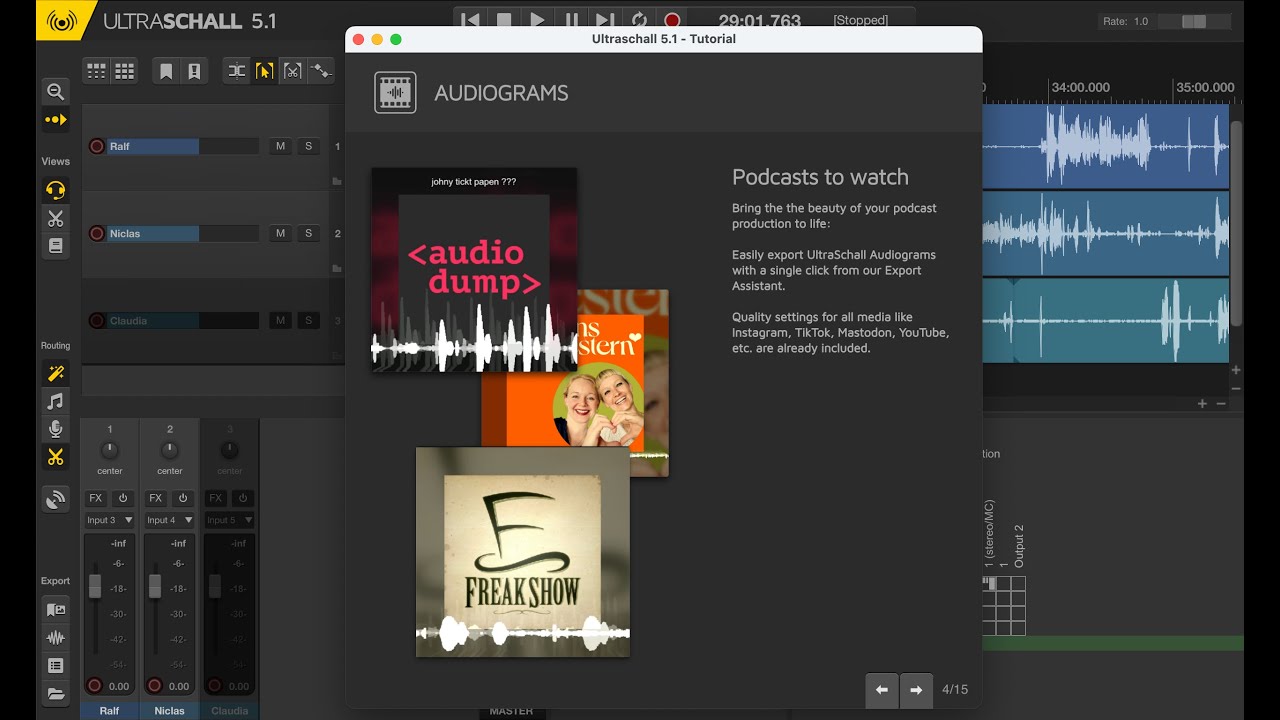
Task: Select the scissors edit view icon
Action: pyautogui.click(x=55, y=218)
